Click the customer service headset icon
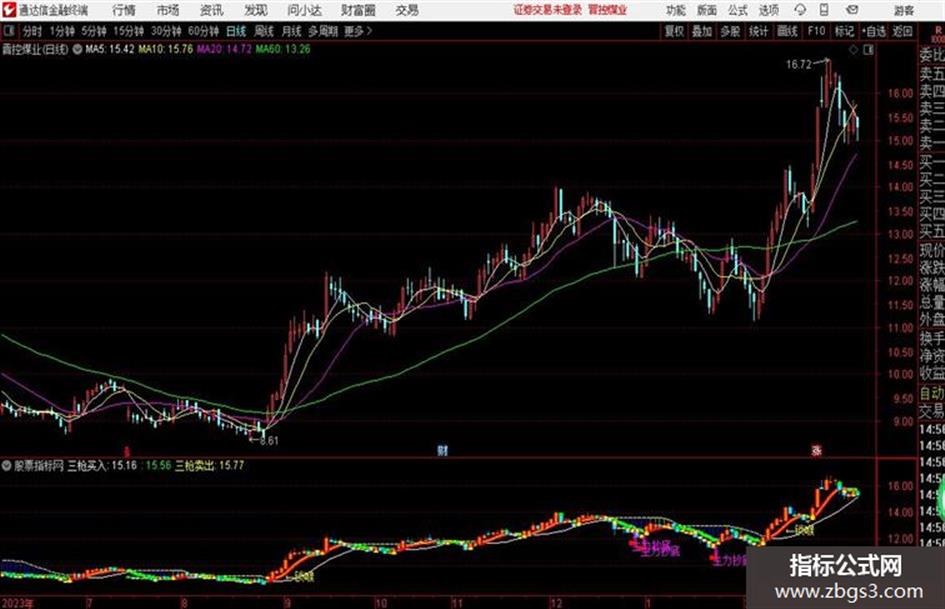This screenshot has height=609, width=945. [x=800, y=10]
